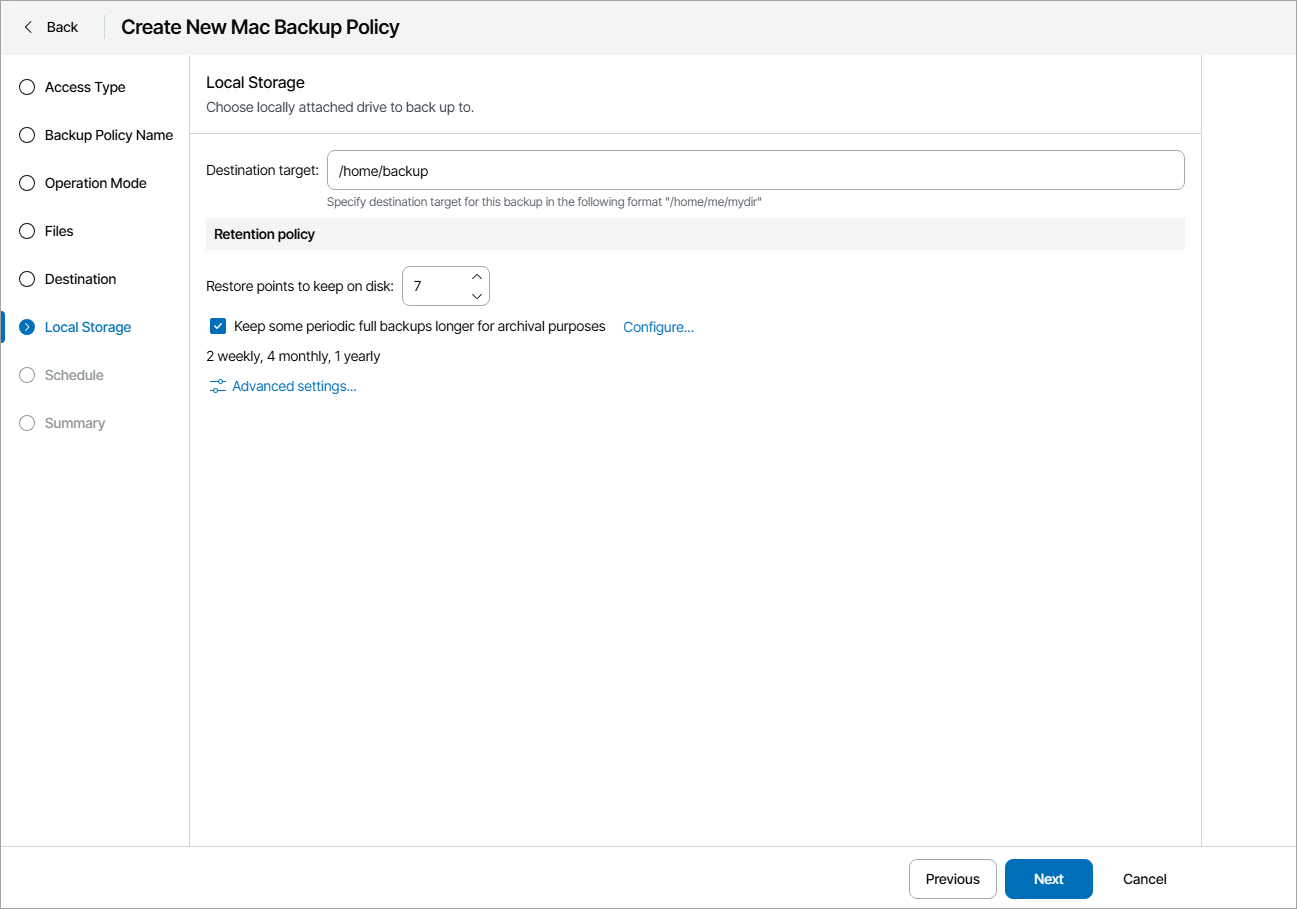The image size is (1297, 909).
Task: Click the back chevron icon
Action: (x=27, y=27)
